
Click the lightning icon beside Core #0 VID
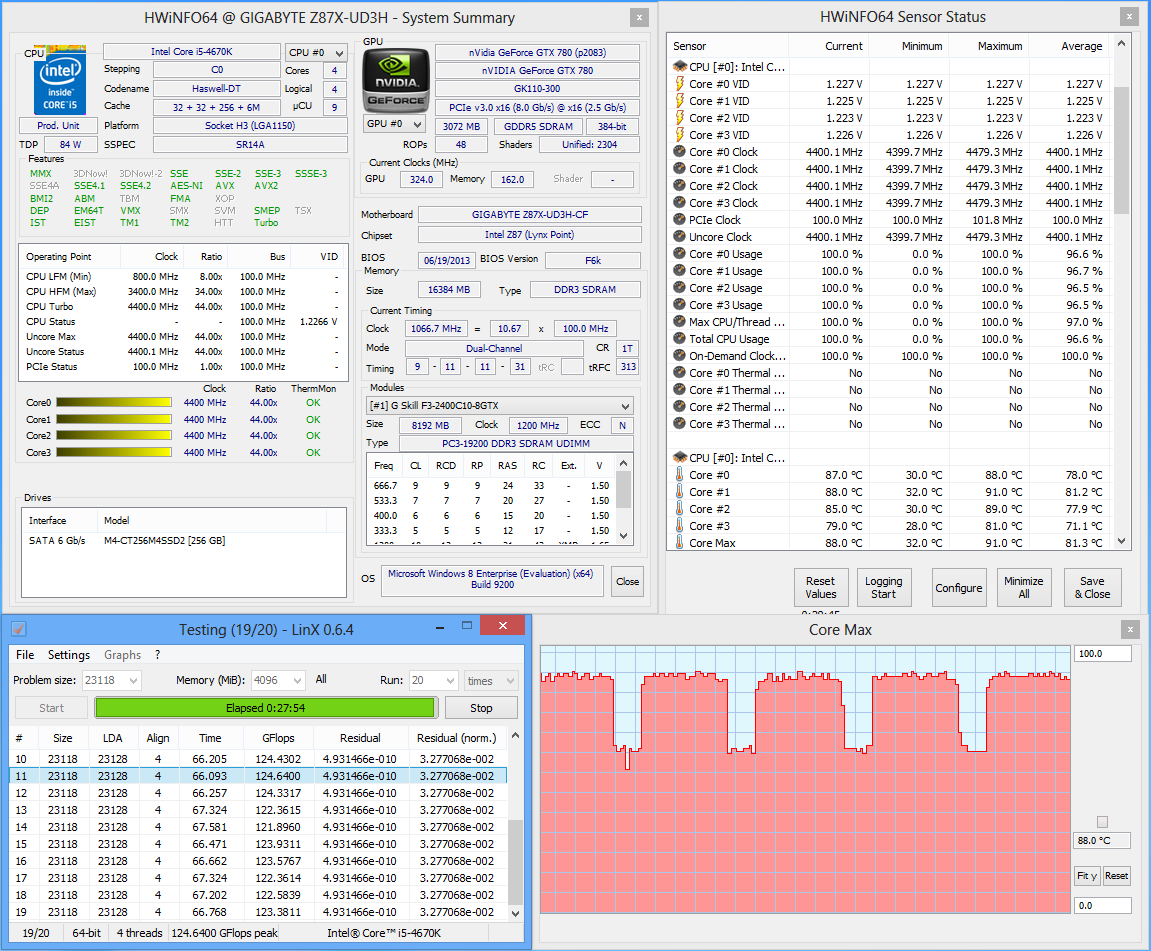[680, 84]
